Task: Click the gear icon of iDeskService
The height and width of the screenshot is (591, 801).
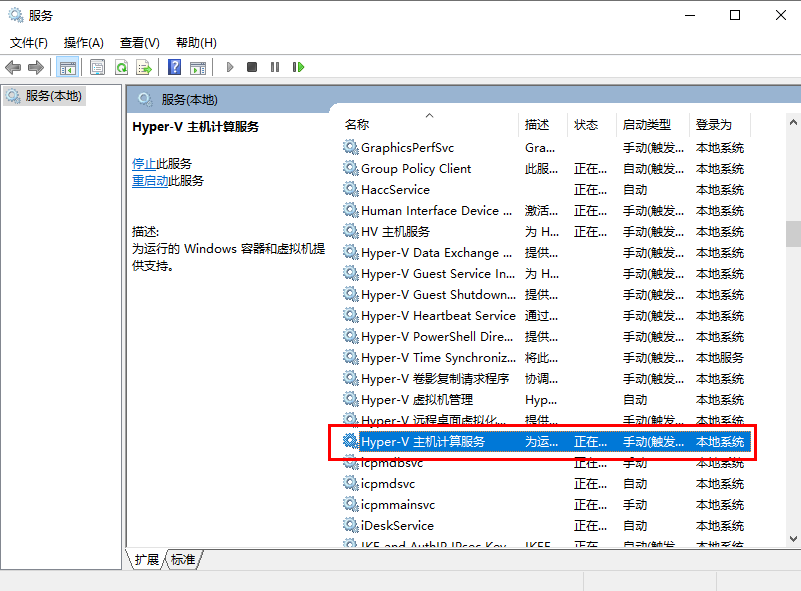Action: pos(350,526)
